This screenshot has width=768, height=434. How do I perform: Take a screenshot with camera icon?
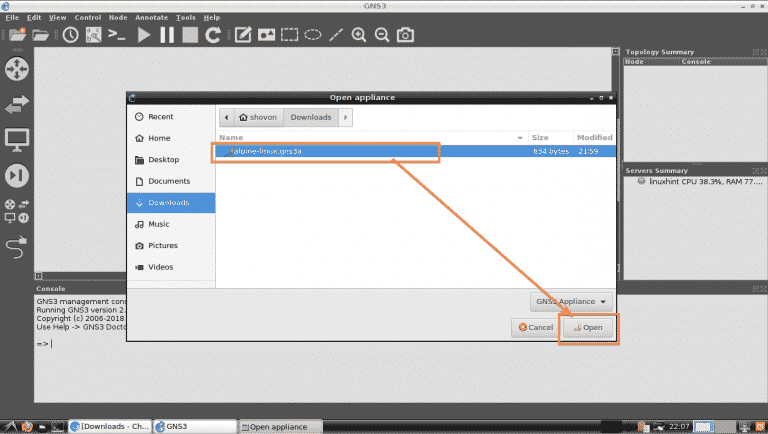click(406, 35)
